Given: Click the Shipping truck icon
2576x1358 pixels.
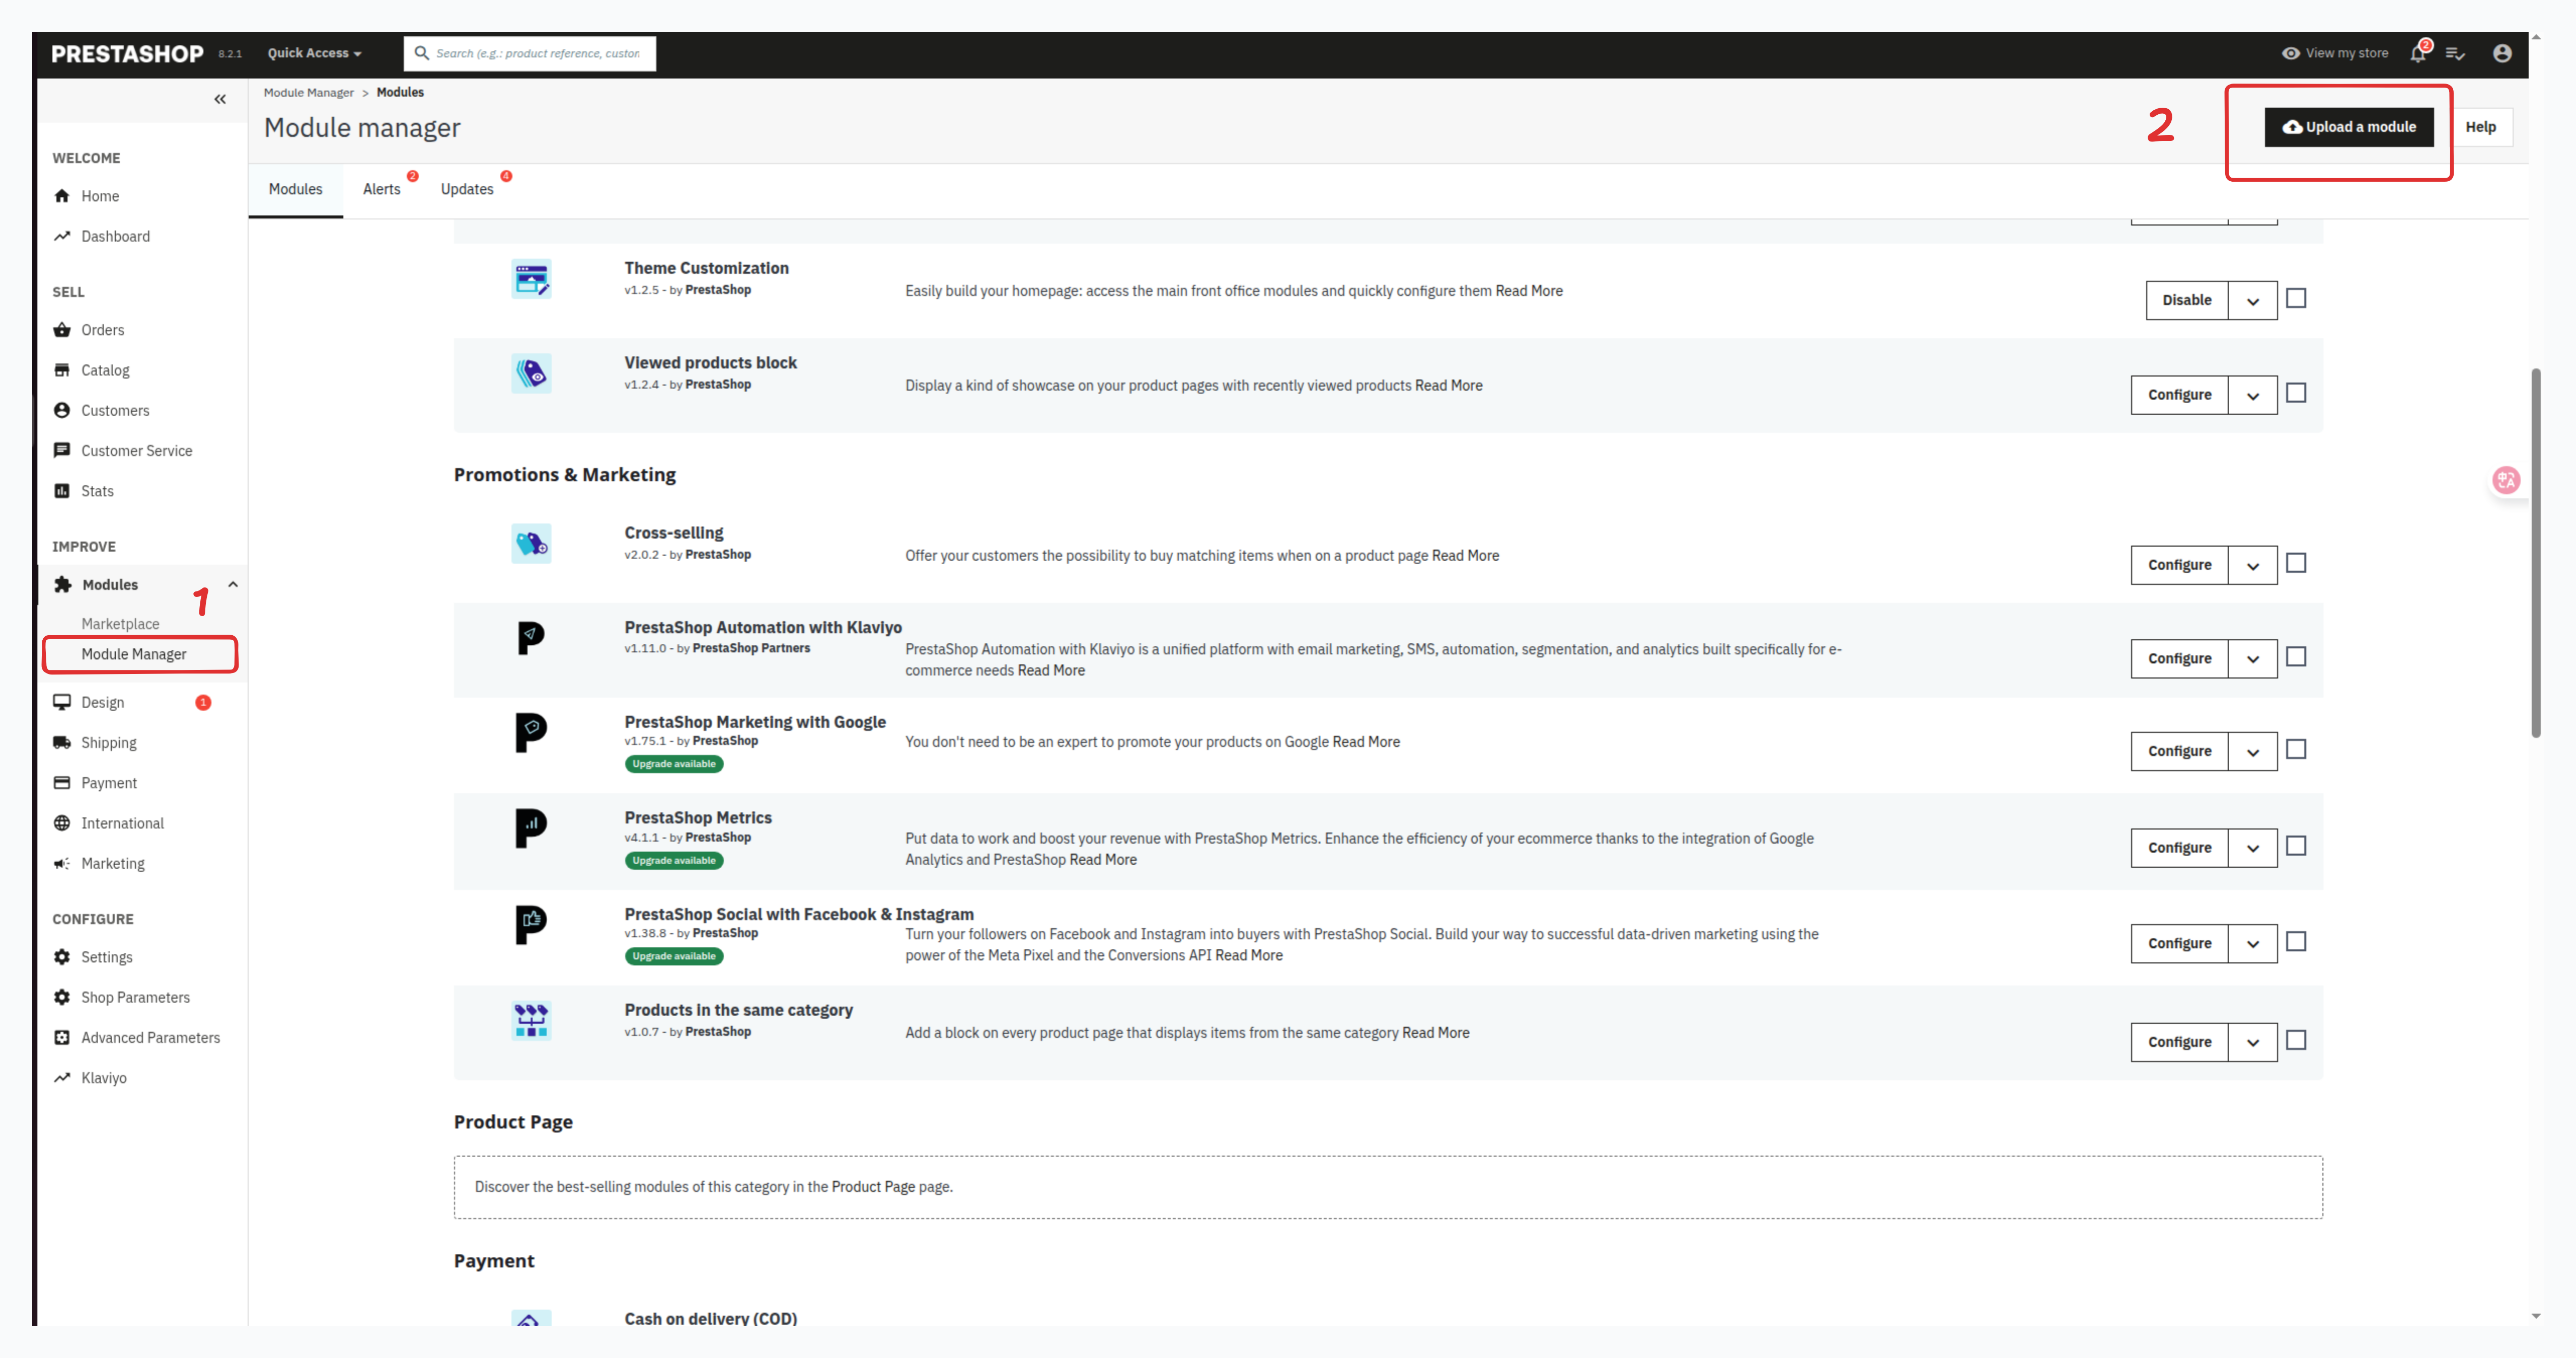Looking at the screenshot, I should click(62, 742).
